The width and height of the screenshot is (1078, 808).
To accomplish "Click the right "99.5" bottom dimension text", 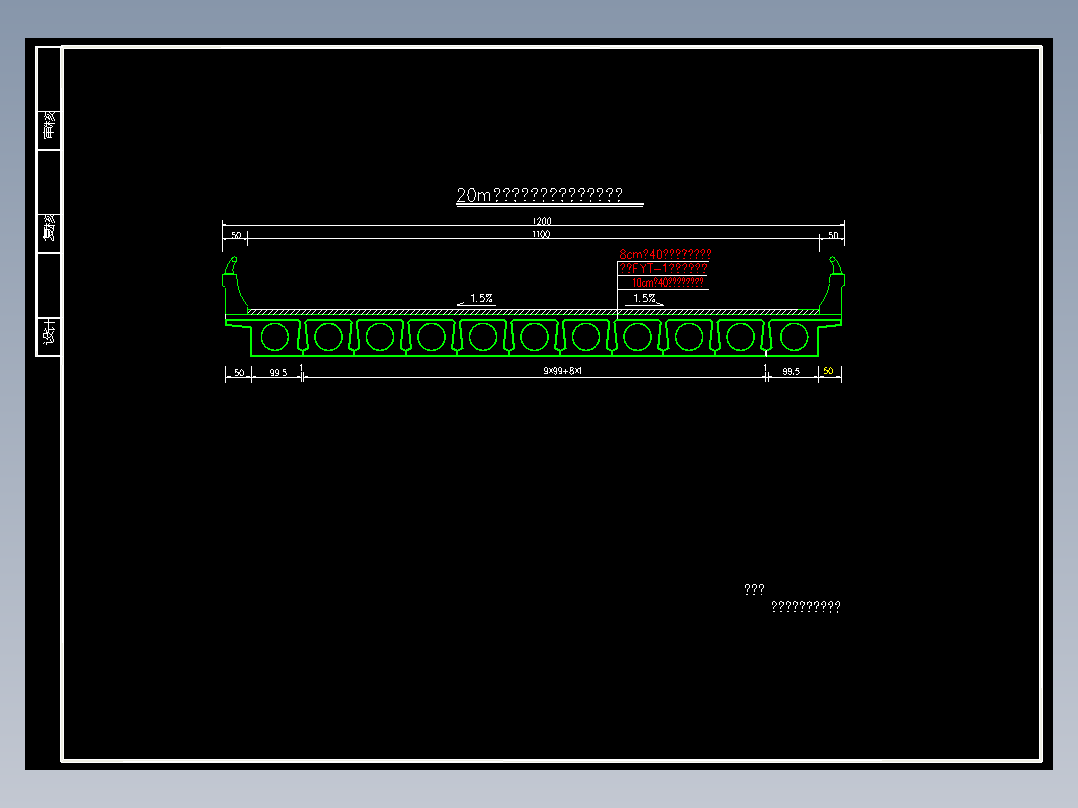I will [791, 371].
